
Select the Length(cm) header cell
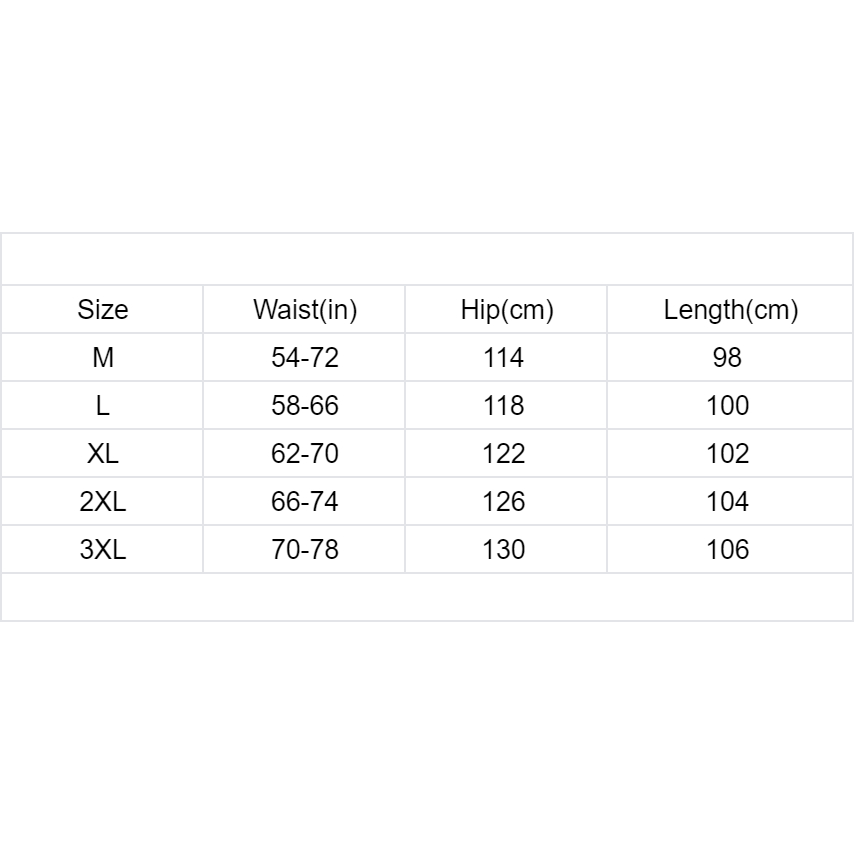click(731, 310)
